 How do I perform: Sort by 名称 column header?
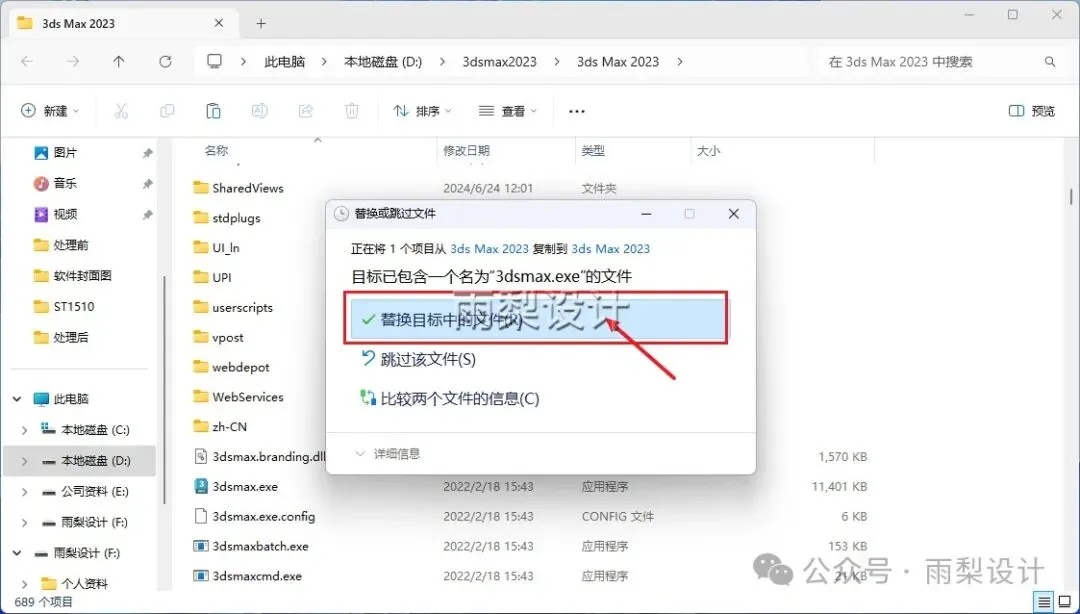coord(216,150)
